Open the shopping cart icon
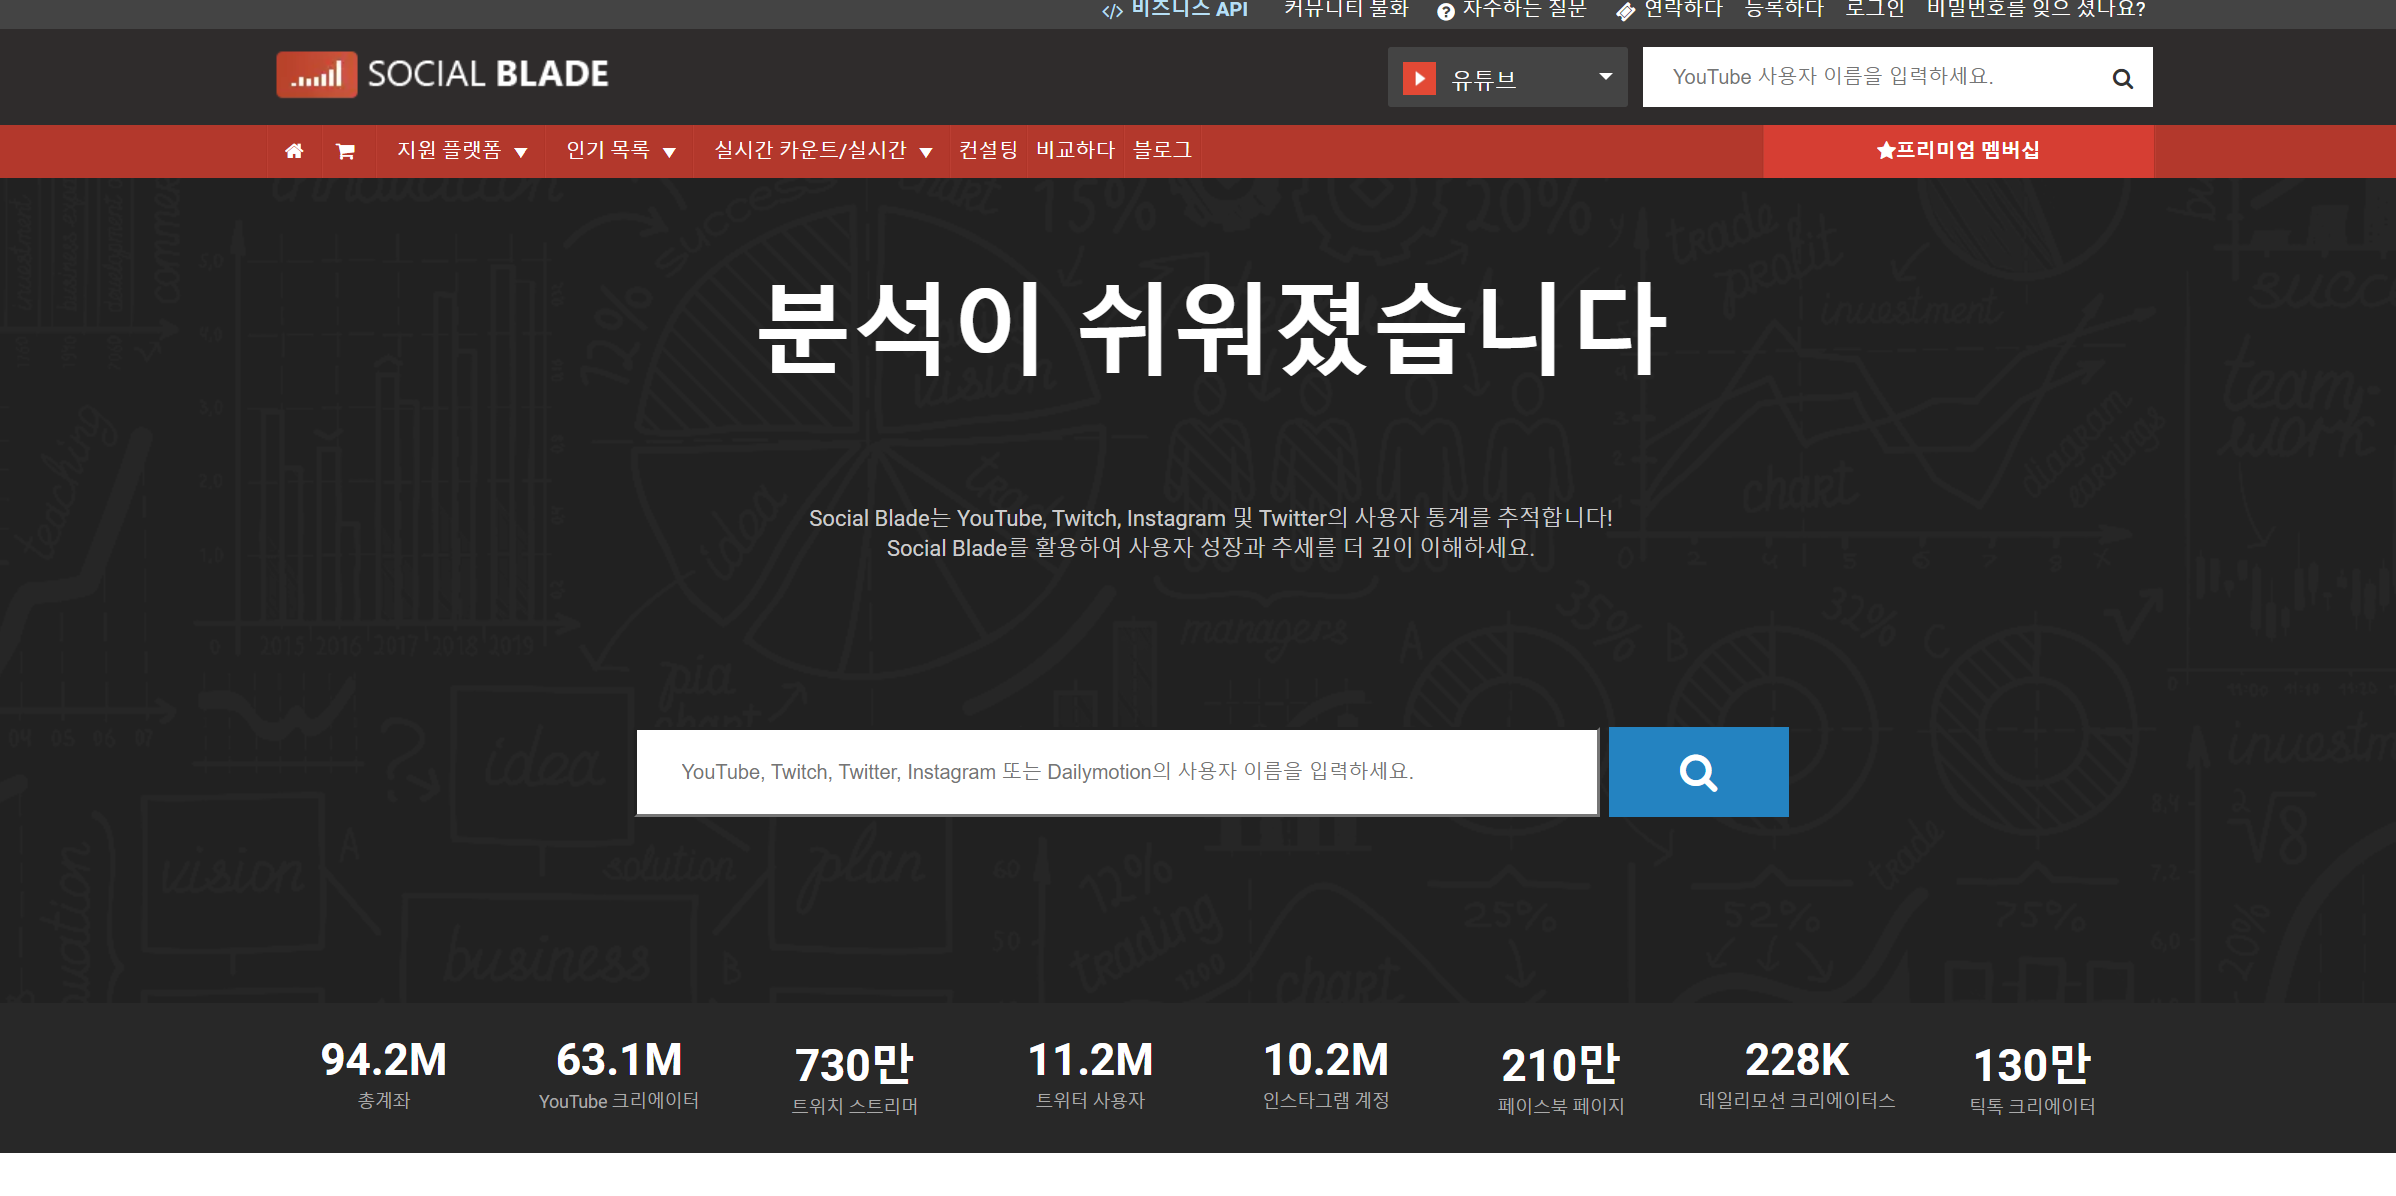This screenshot has width=2396, height=1196. tap(345, 151)
